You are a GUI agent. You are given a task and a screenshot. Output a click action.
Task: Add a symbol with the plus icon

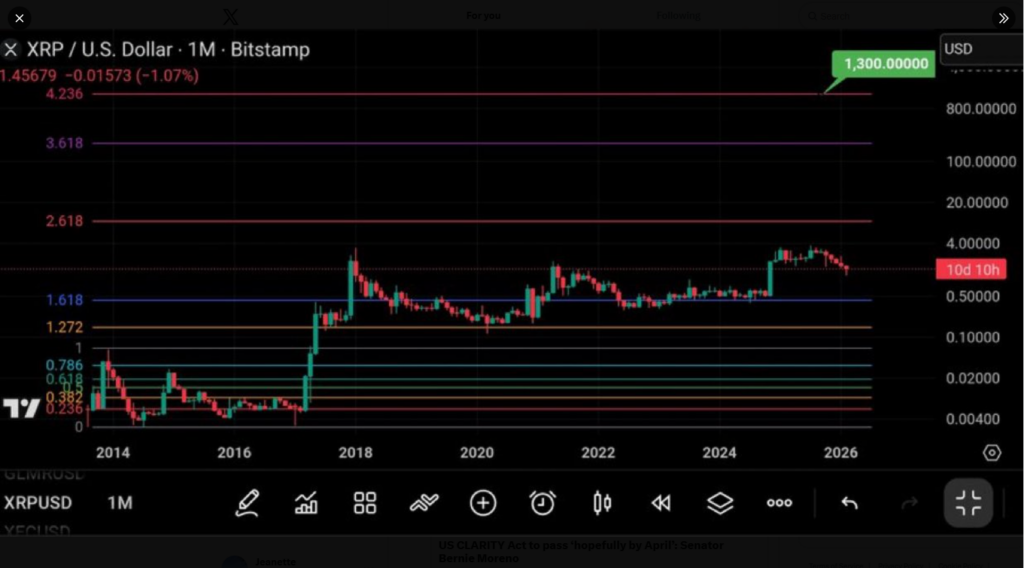click(x=483, y=503)
